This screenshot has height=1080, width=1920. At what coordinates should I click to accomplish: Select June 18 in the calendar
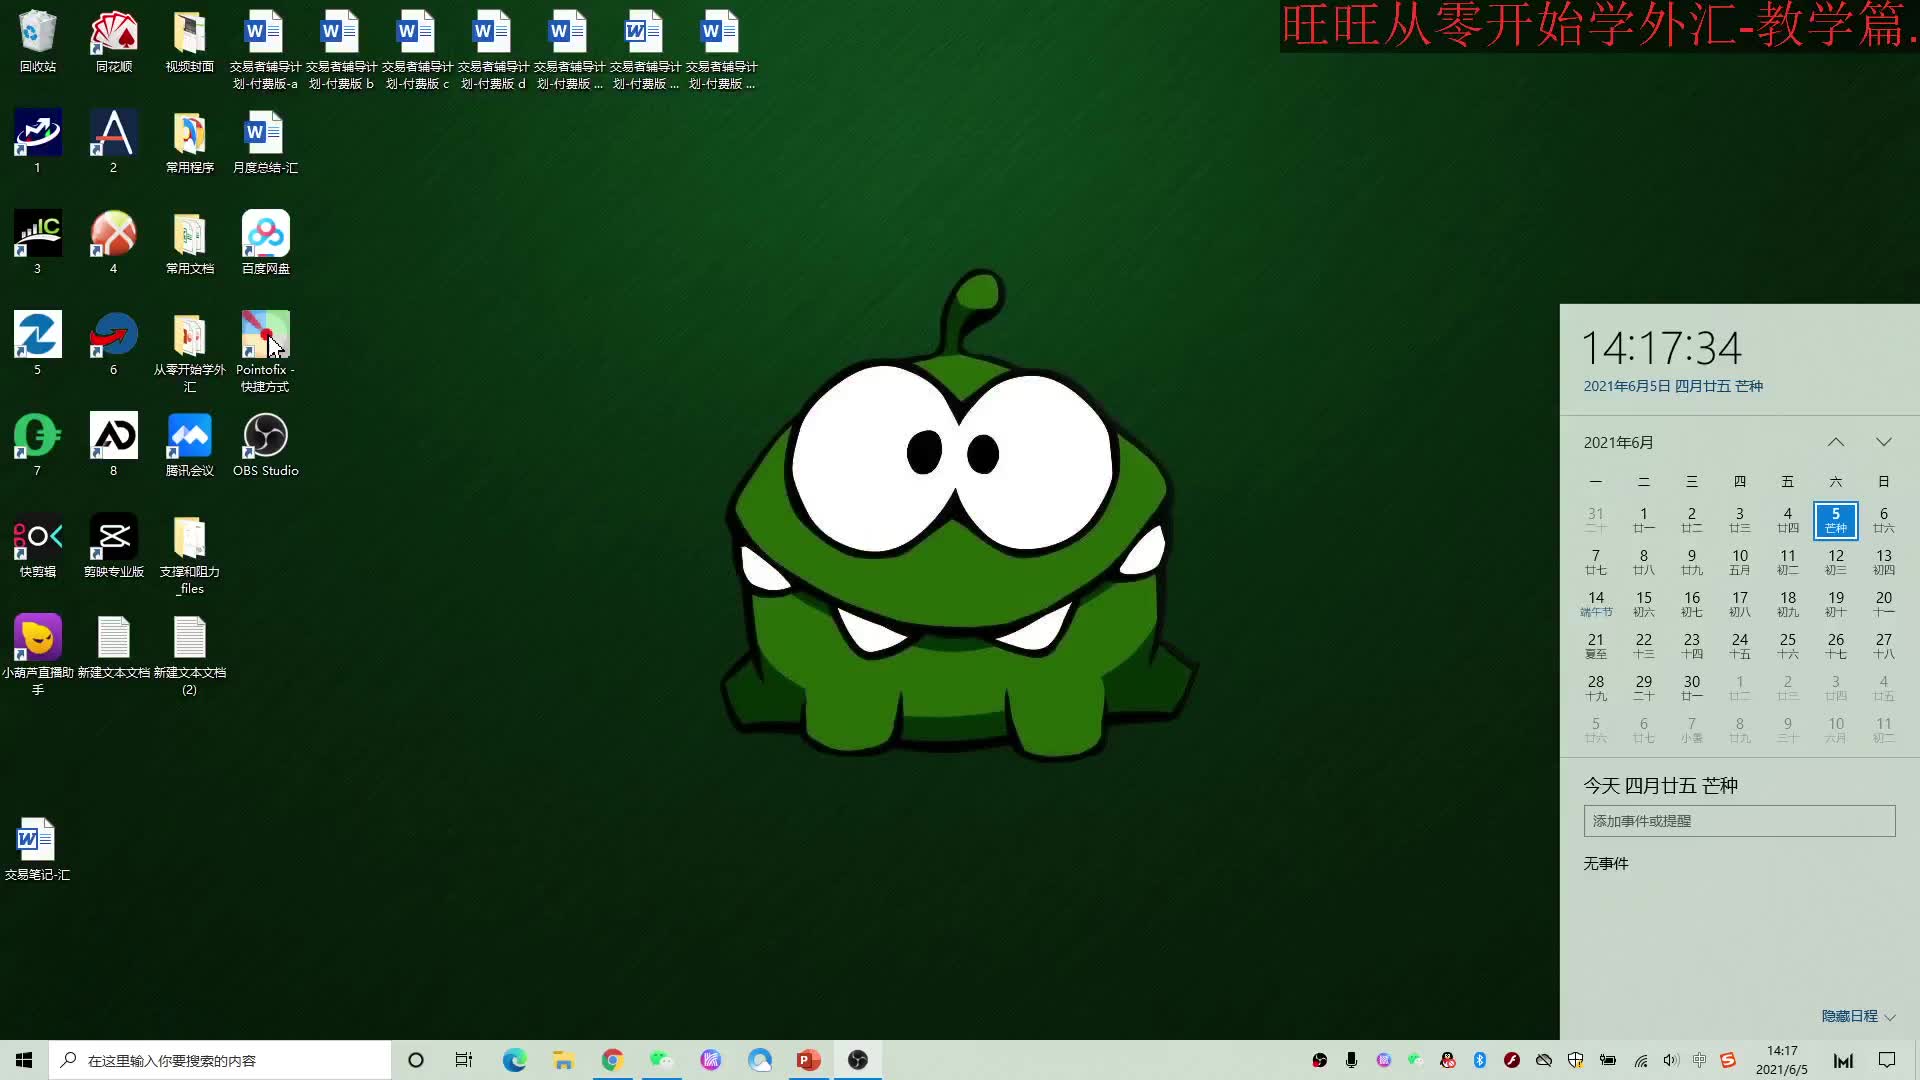[x=1788, y=604]
